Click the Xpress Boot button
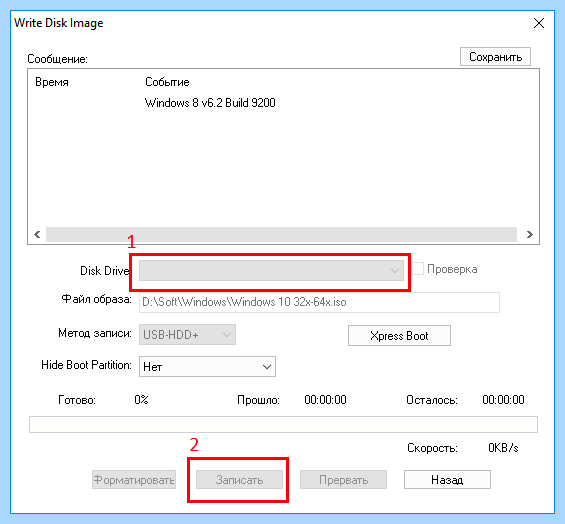Image resolution: width=565 pixels, height=524 pixels. click(x=399, y=336)
